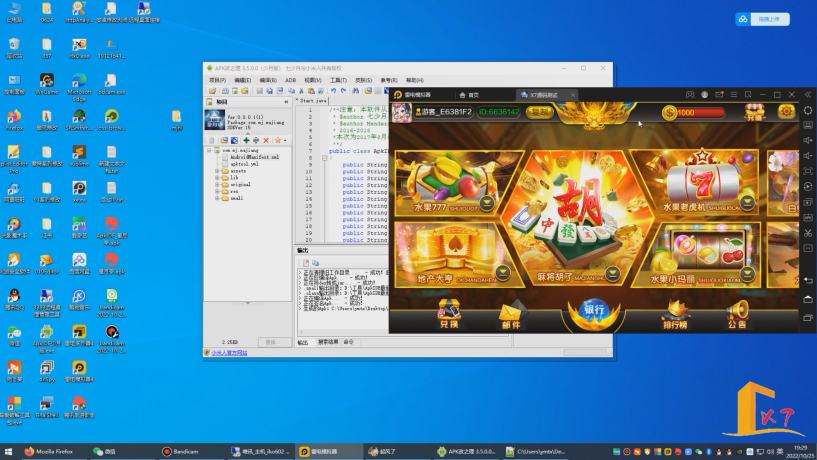This screenshot has width=817, height=460.
Task: Click the emulator volume up sidebar icon
Action: point(808,141)
